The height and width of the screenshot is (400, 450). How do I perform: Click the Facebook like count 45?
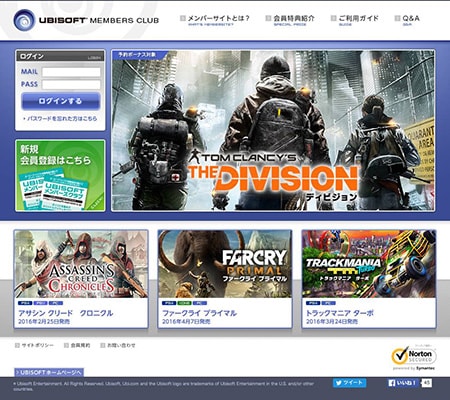[427, 383]
